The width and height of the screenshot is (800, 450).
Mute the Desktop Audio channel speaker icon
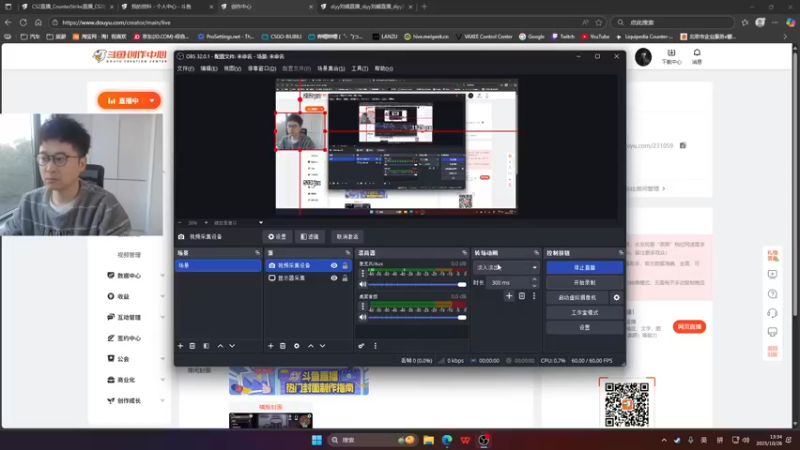[363, 317]
